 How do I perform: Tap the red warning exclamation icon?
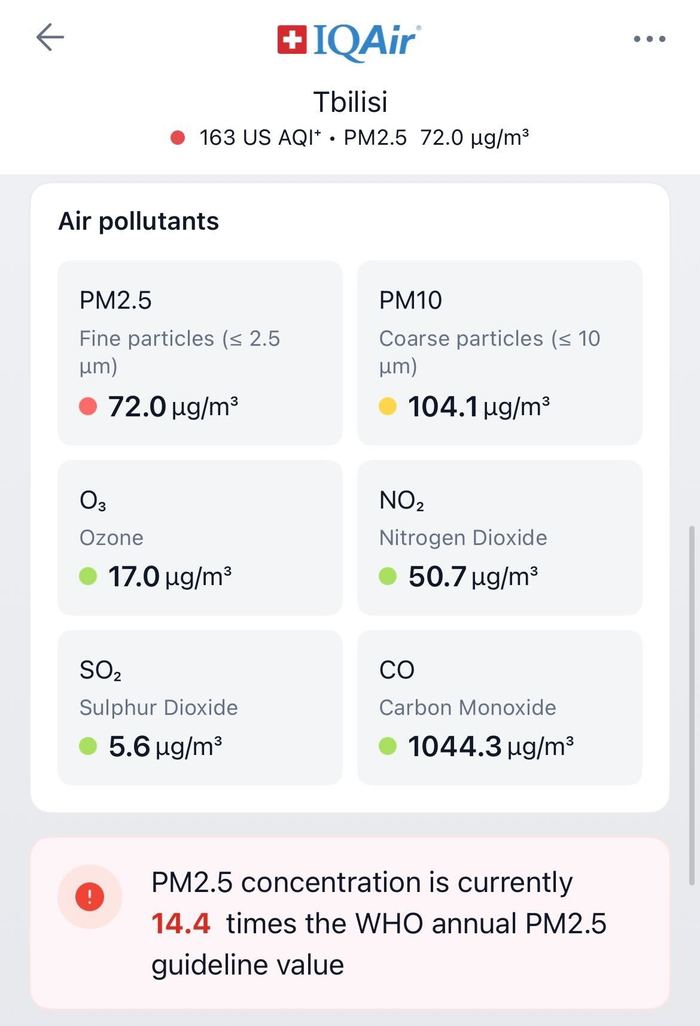point(89,897)
